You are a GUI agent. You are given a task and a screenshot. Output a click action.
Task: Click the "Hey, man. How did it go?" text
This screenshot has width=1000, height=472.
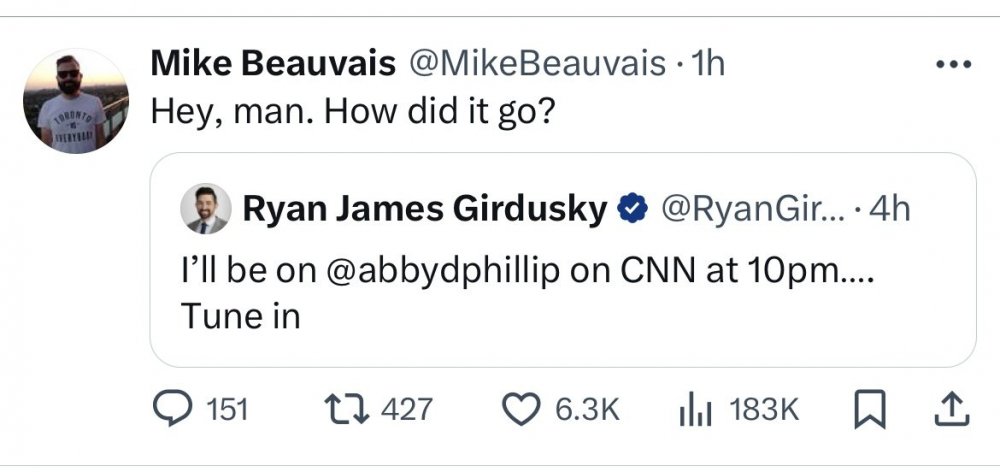pyautogui.click(x=352, y=109)
